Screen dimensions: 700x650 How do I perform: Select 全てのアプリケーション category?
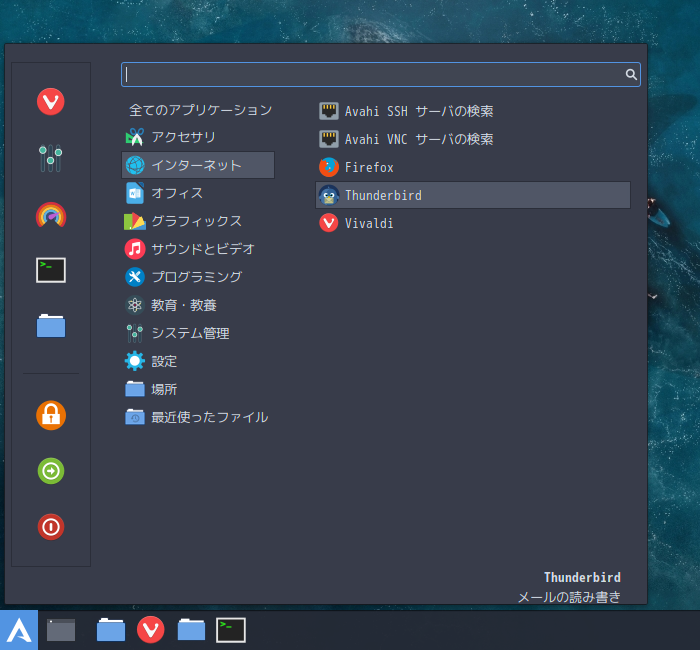(x=198, y=110)
